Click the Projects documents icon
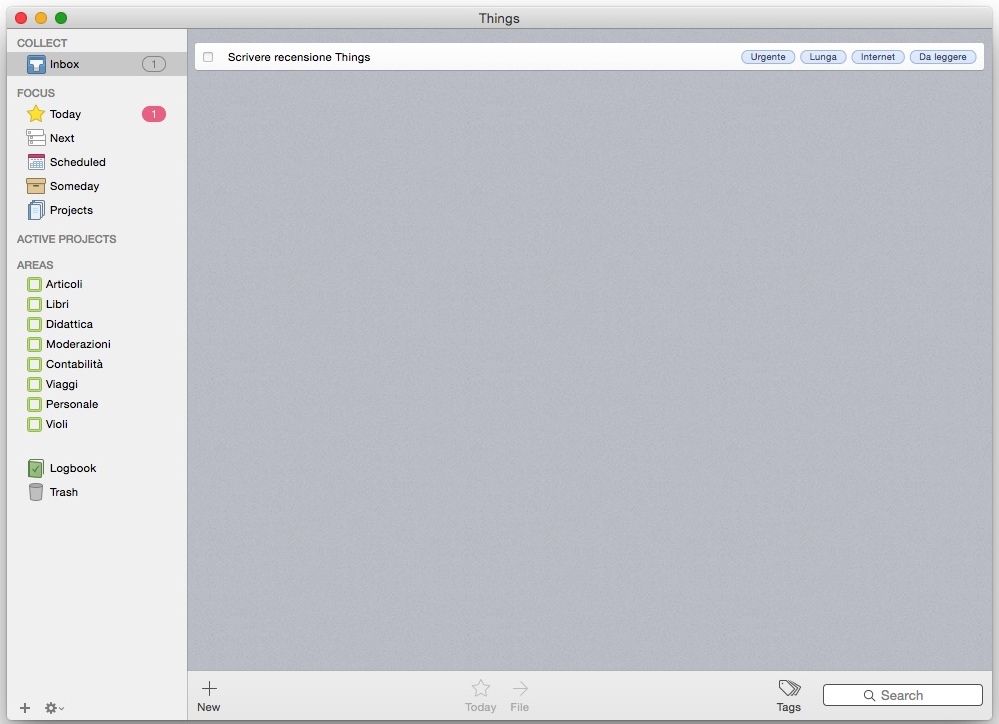The image size is (999, 724). pos(36,210)
